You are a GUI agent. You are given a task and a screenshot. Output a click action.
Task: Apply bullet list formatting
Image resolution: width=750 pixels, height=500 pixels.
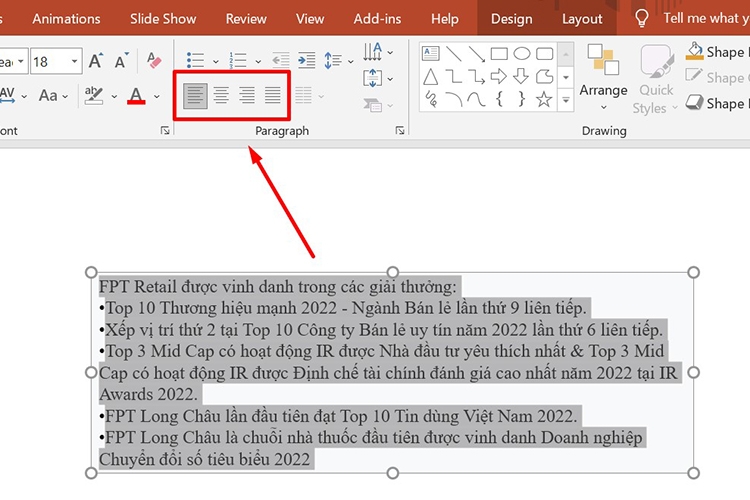(x=195, y=61)
